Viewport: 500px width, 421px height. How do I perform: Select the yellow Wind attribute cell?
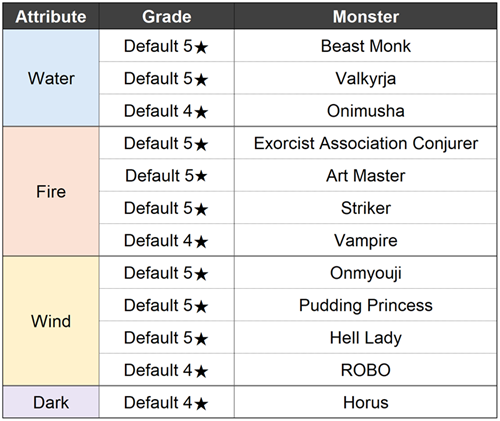[51, 321]
